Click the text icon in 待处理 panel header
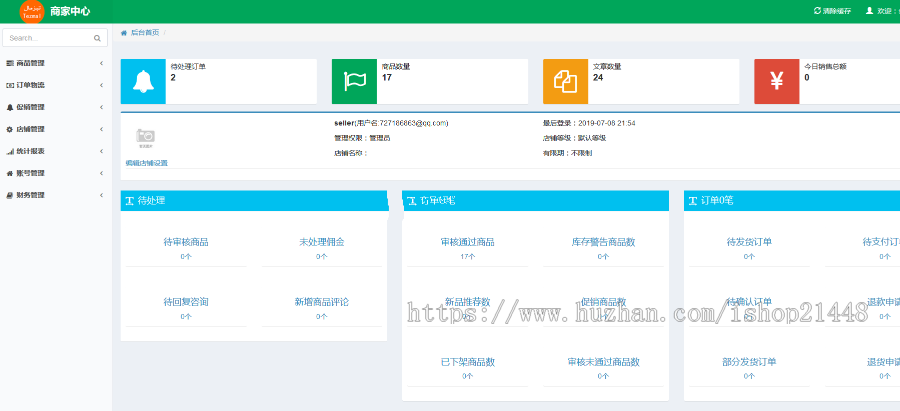The width and height of the screenshot is (900, 411). pyautogui.click(x=130, y=201)
